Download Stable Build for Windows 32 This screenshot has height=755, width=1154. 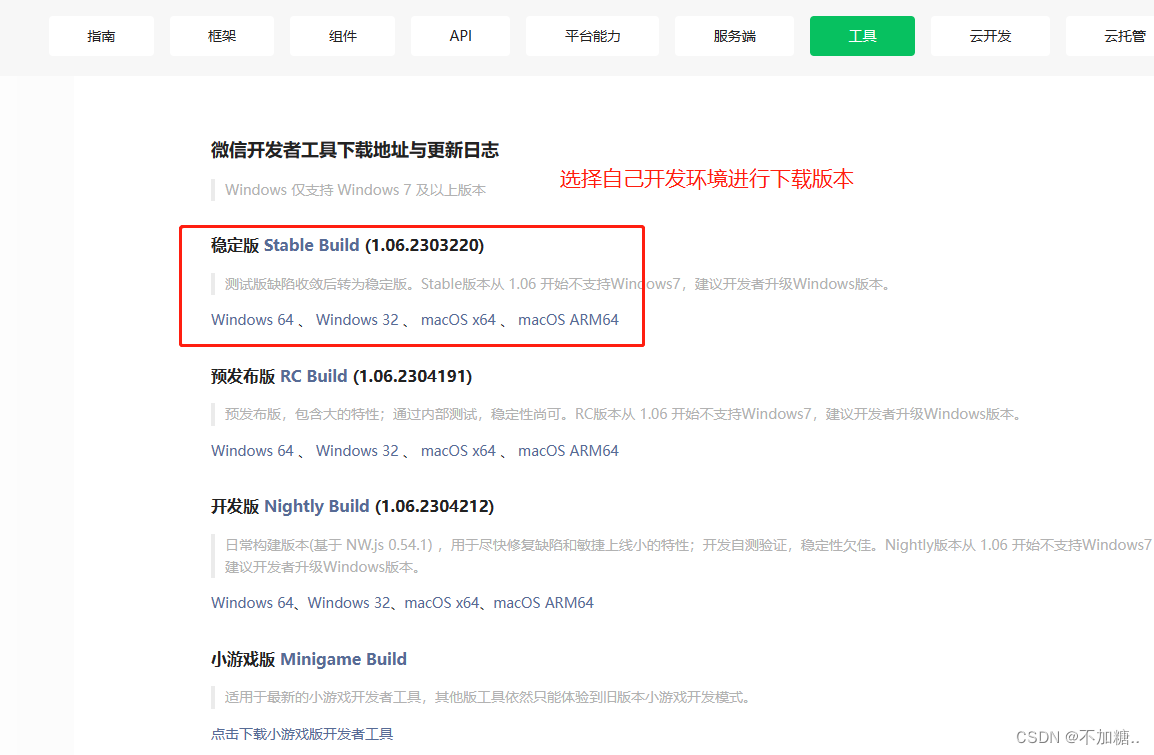[x=357, y=320]
